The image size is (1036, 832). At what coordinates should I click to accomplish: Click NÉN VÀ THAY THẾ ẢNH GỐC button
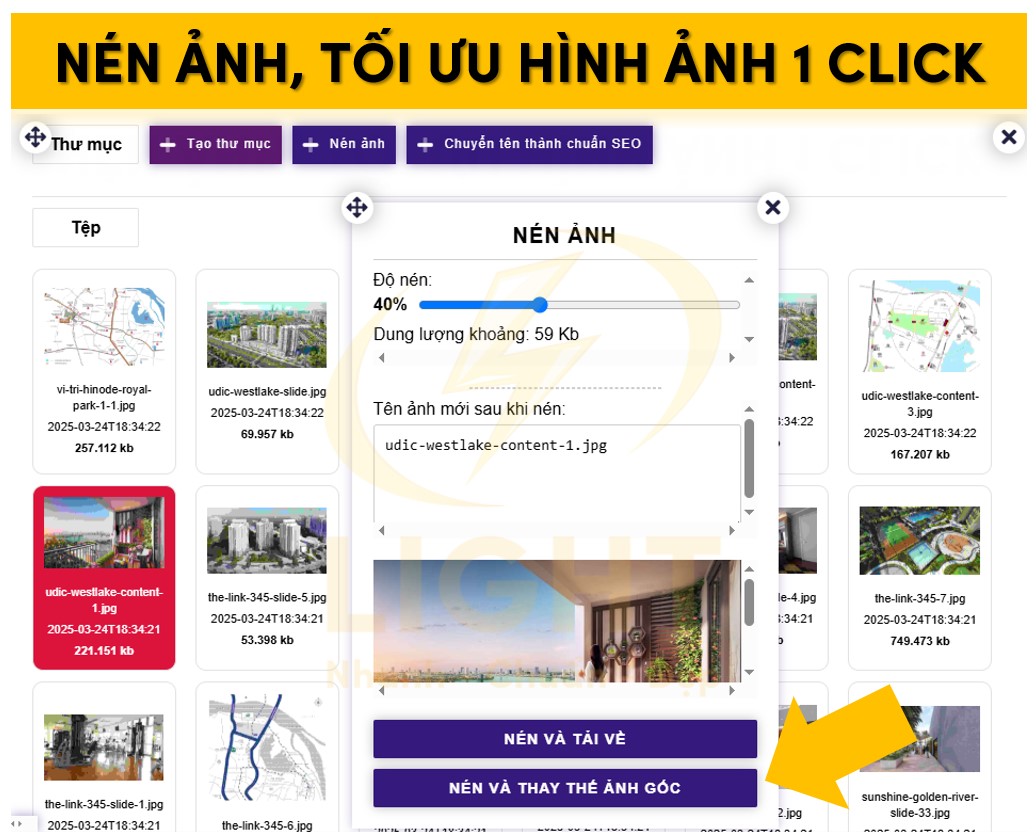[x=565, y=788]
